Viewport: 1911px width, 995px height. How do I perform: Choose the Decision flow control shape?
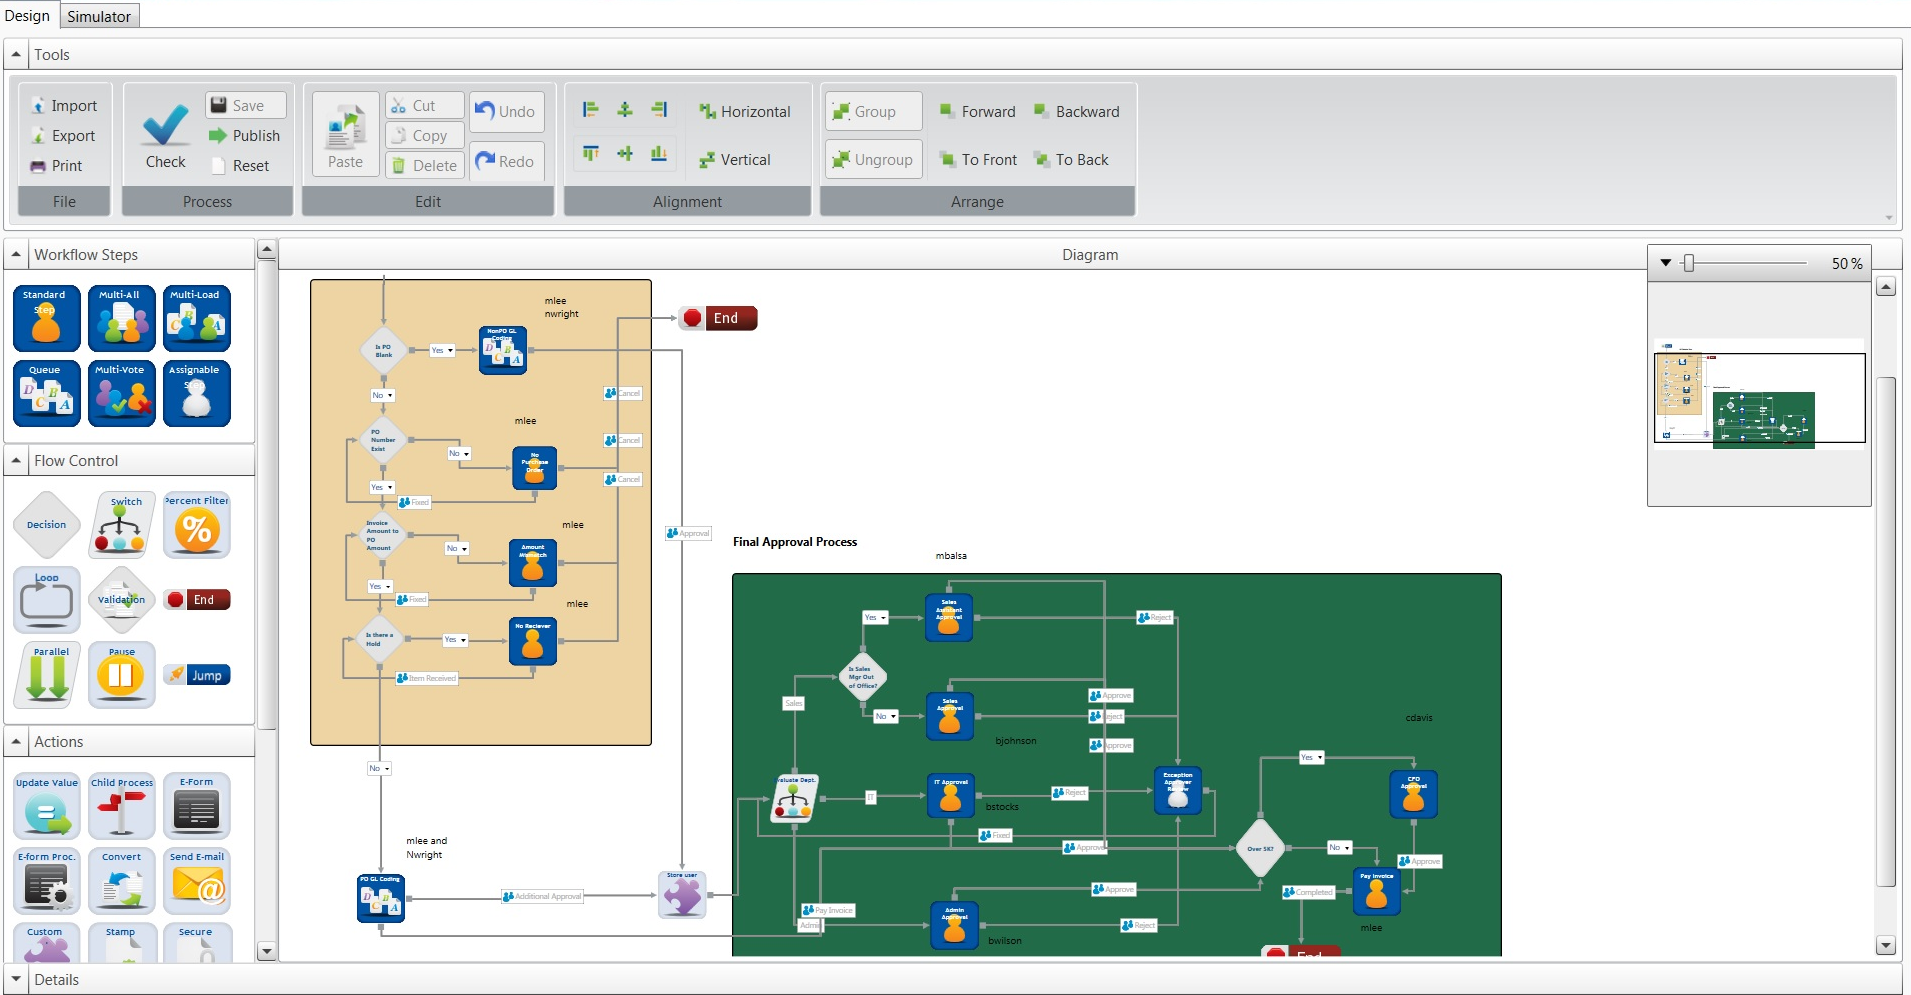pos(46,525)
